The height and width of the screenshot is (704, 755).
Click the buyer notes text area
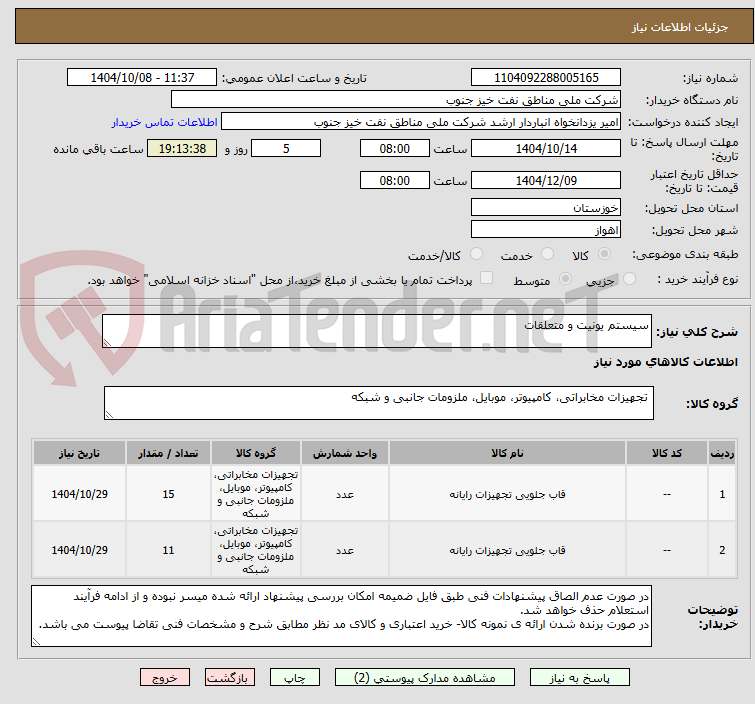click(341, 615)
